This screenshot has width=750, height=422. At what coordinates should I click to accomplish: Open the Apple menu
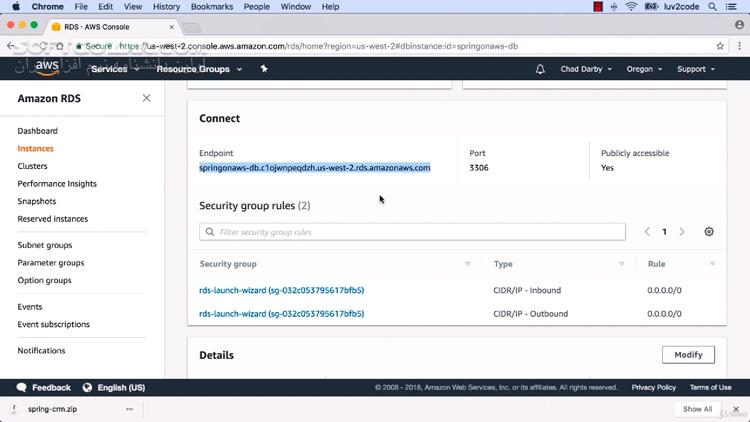pos(16,7)
